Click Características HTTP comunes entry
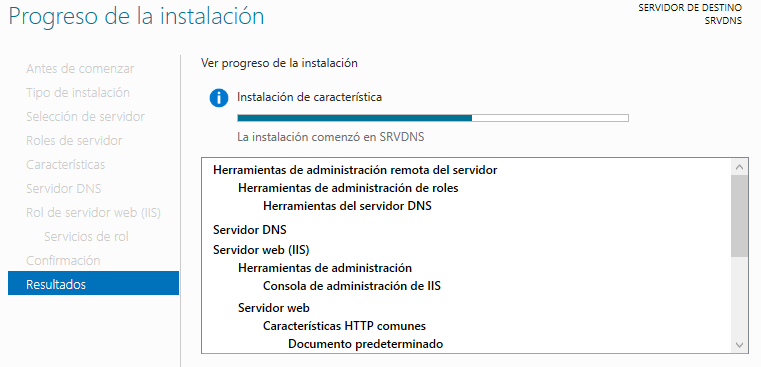 click(345, 325)
